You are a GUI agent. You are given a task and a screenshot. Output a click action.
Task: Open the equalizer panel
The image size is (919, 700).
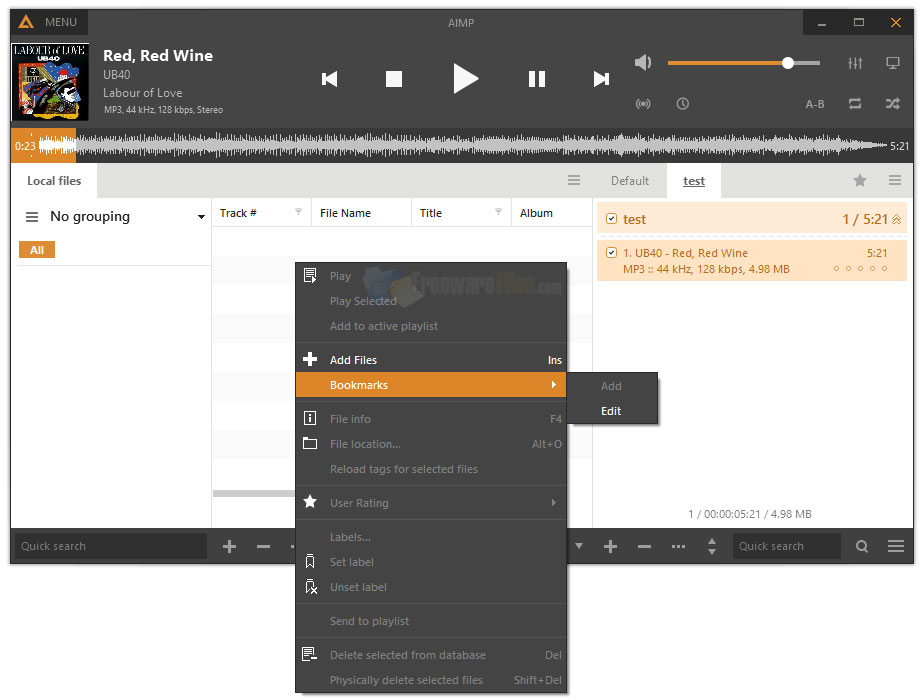coord(855,62)
